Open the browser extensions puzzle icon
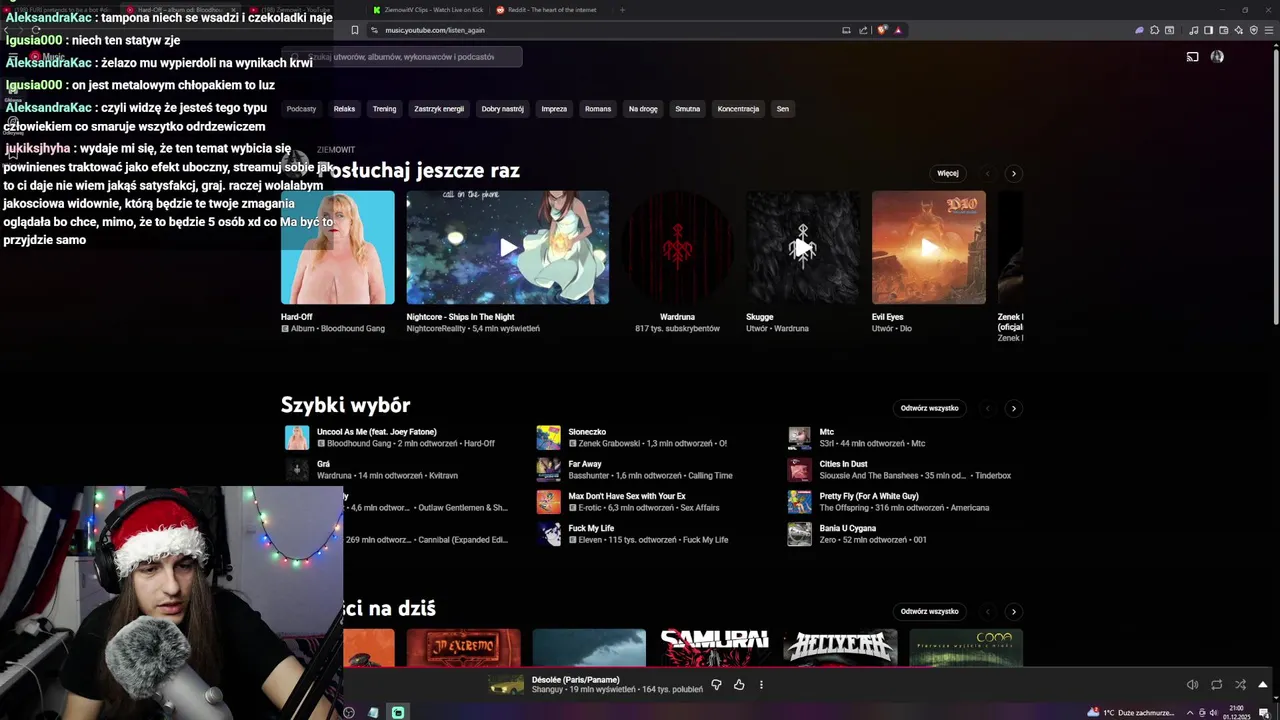1280x720 pixels. tap(1154, 30)
